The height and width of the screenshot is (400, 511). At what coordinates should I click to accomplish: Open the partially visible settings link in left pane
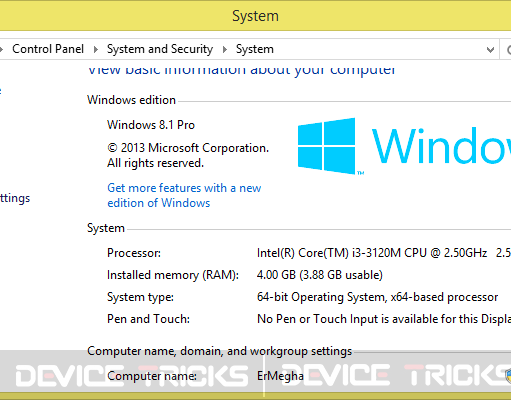click(15, 198)
